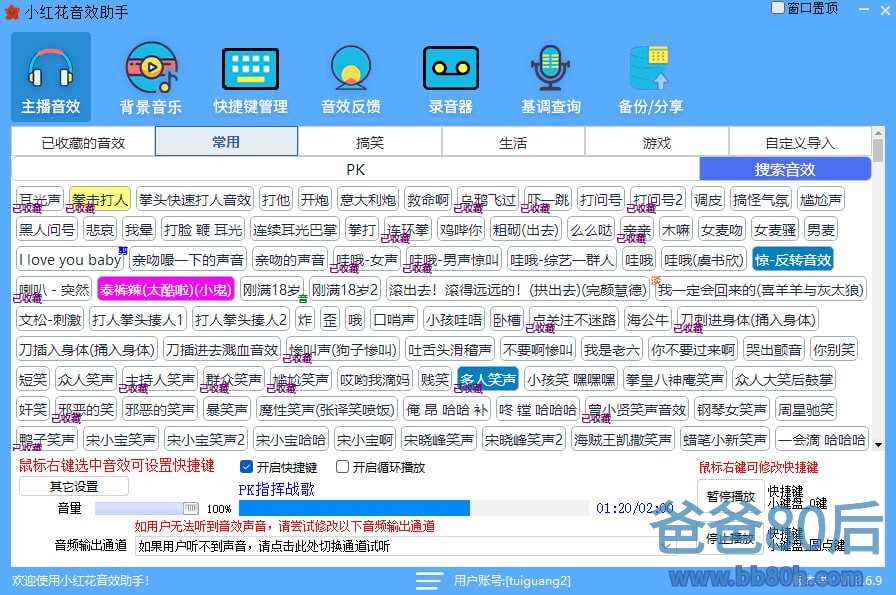Toggle the 窗口置顶 always-on-top checkbox
The width and height of the screenshot is (896, 595).
click(x=778, y=8)
